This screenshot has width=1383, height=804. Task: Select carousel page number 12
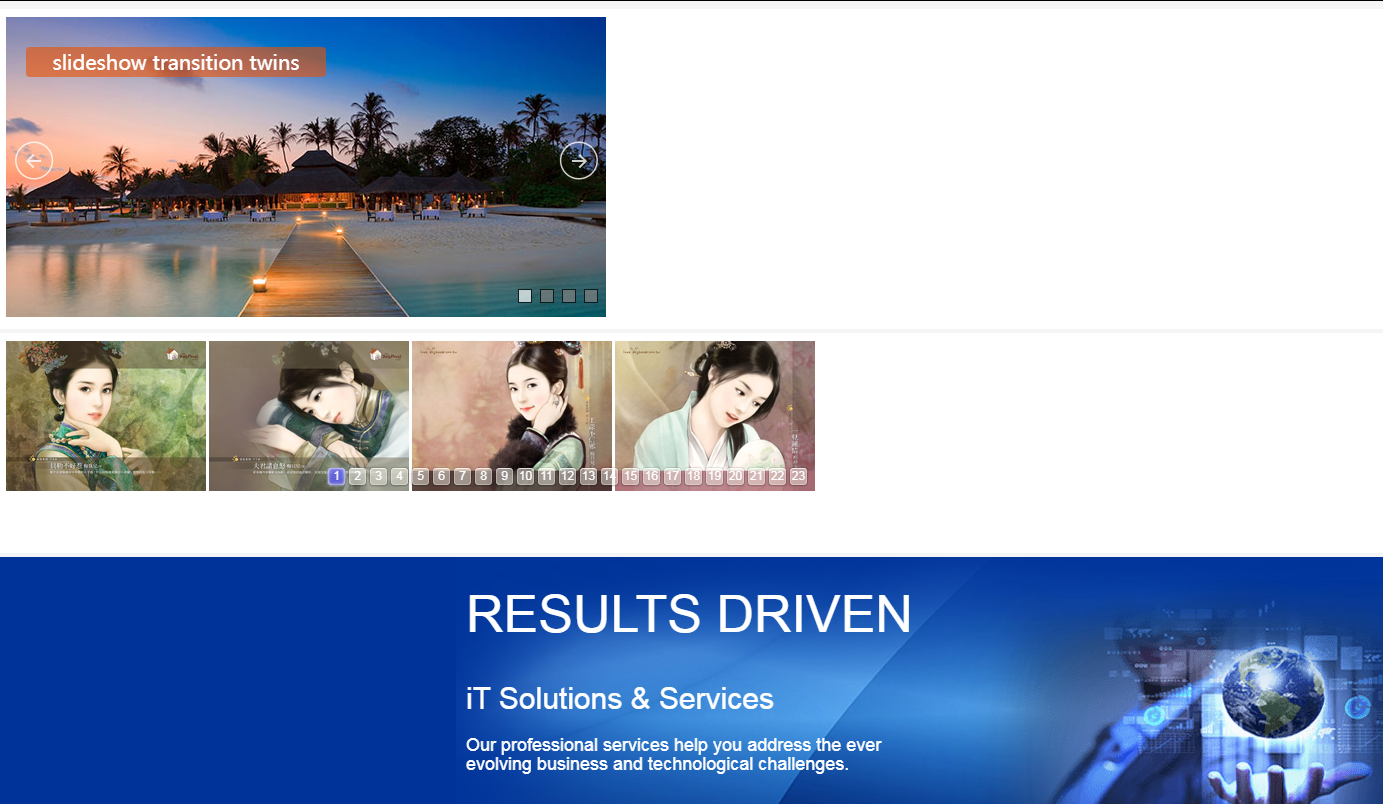point(568,476)
